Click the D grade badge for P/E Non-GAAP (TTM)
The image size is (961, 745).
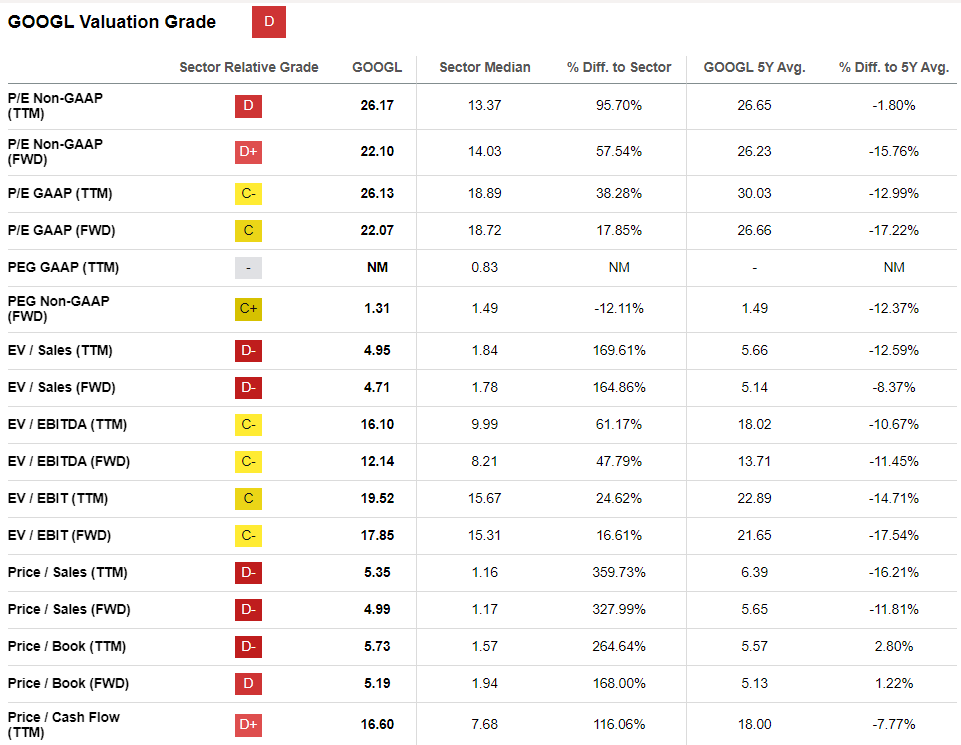(x=249, y=106)
